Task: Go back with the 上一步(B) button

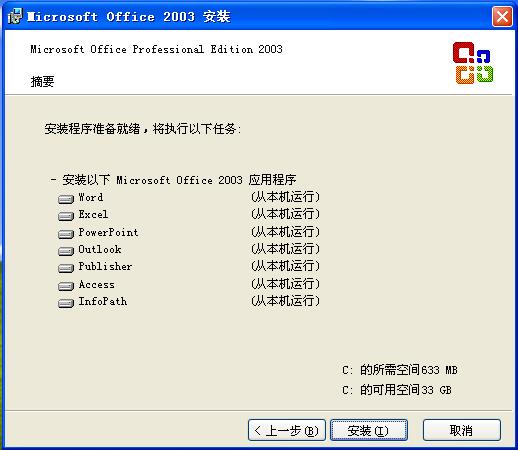Action: pyautogui.click(x=286, y=430)
